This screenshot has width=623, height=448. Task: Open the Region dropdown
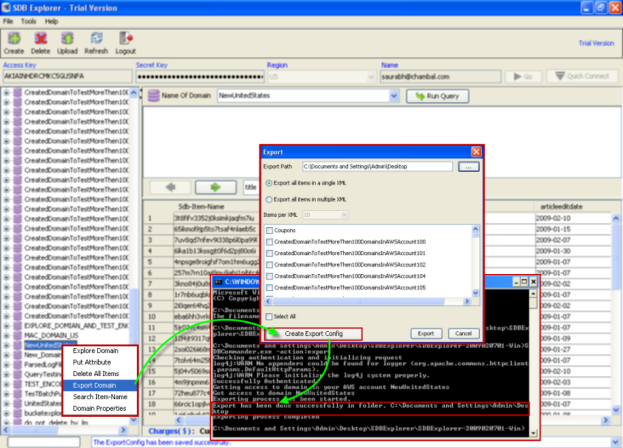[x=371, y=77]
